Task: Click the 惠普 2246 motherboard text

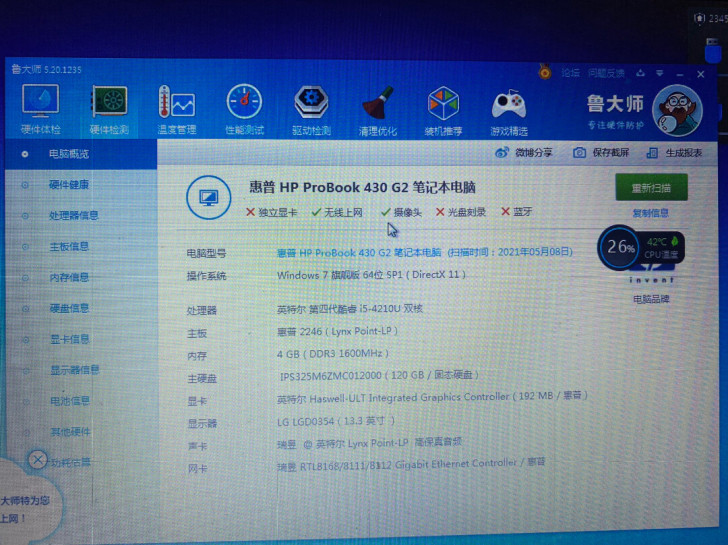Action: tap(338, 331)
